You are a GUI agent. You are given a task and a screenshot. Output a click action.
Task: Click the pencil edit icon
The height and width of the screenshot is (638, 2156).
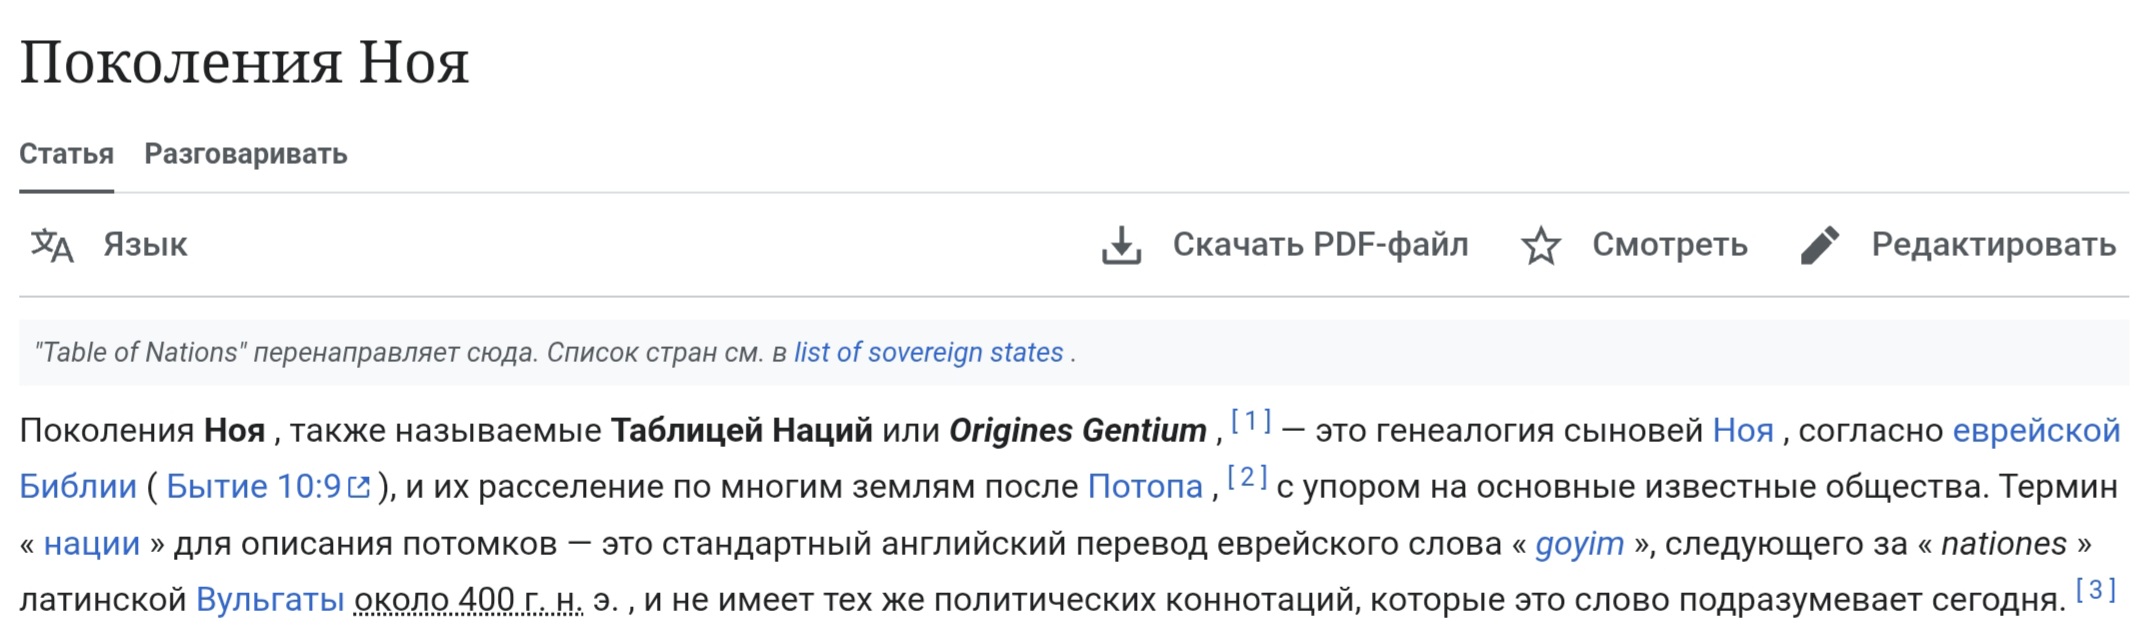pos(1820,245)
